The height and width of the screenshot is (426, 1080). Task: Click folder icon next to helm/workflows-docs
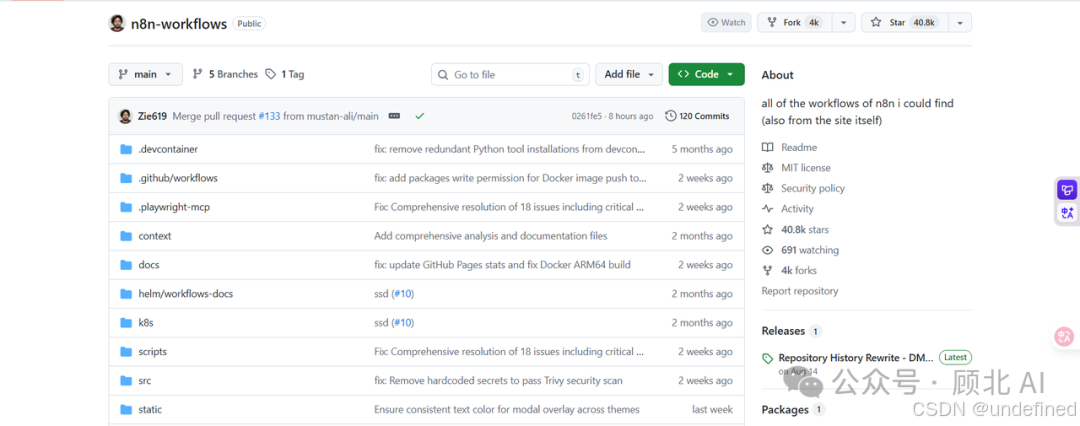(x=126, y=294)
